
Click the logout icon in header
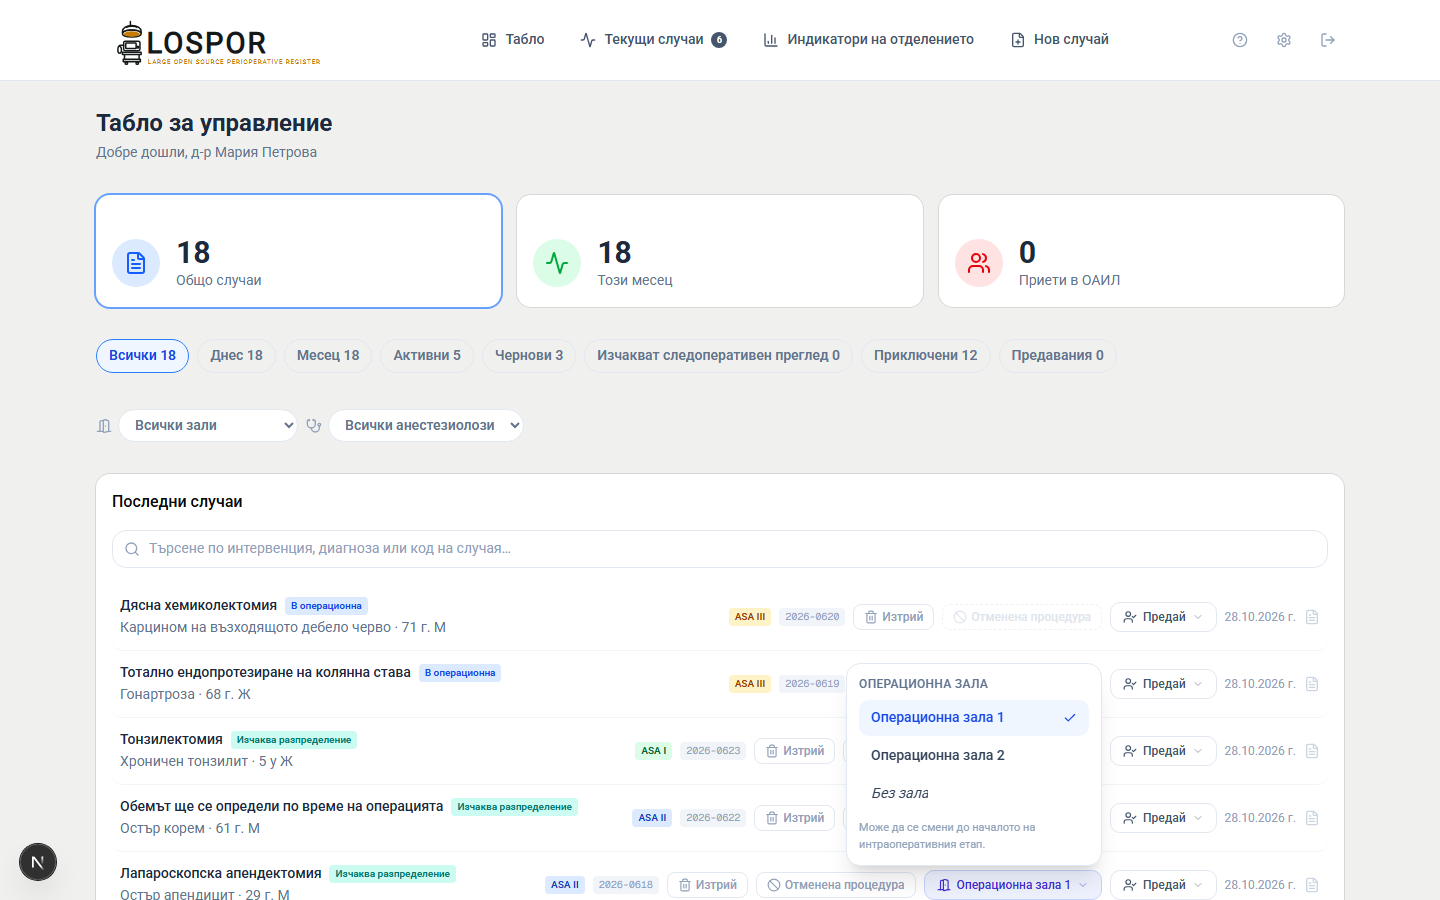1328,40
